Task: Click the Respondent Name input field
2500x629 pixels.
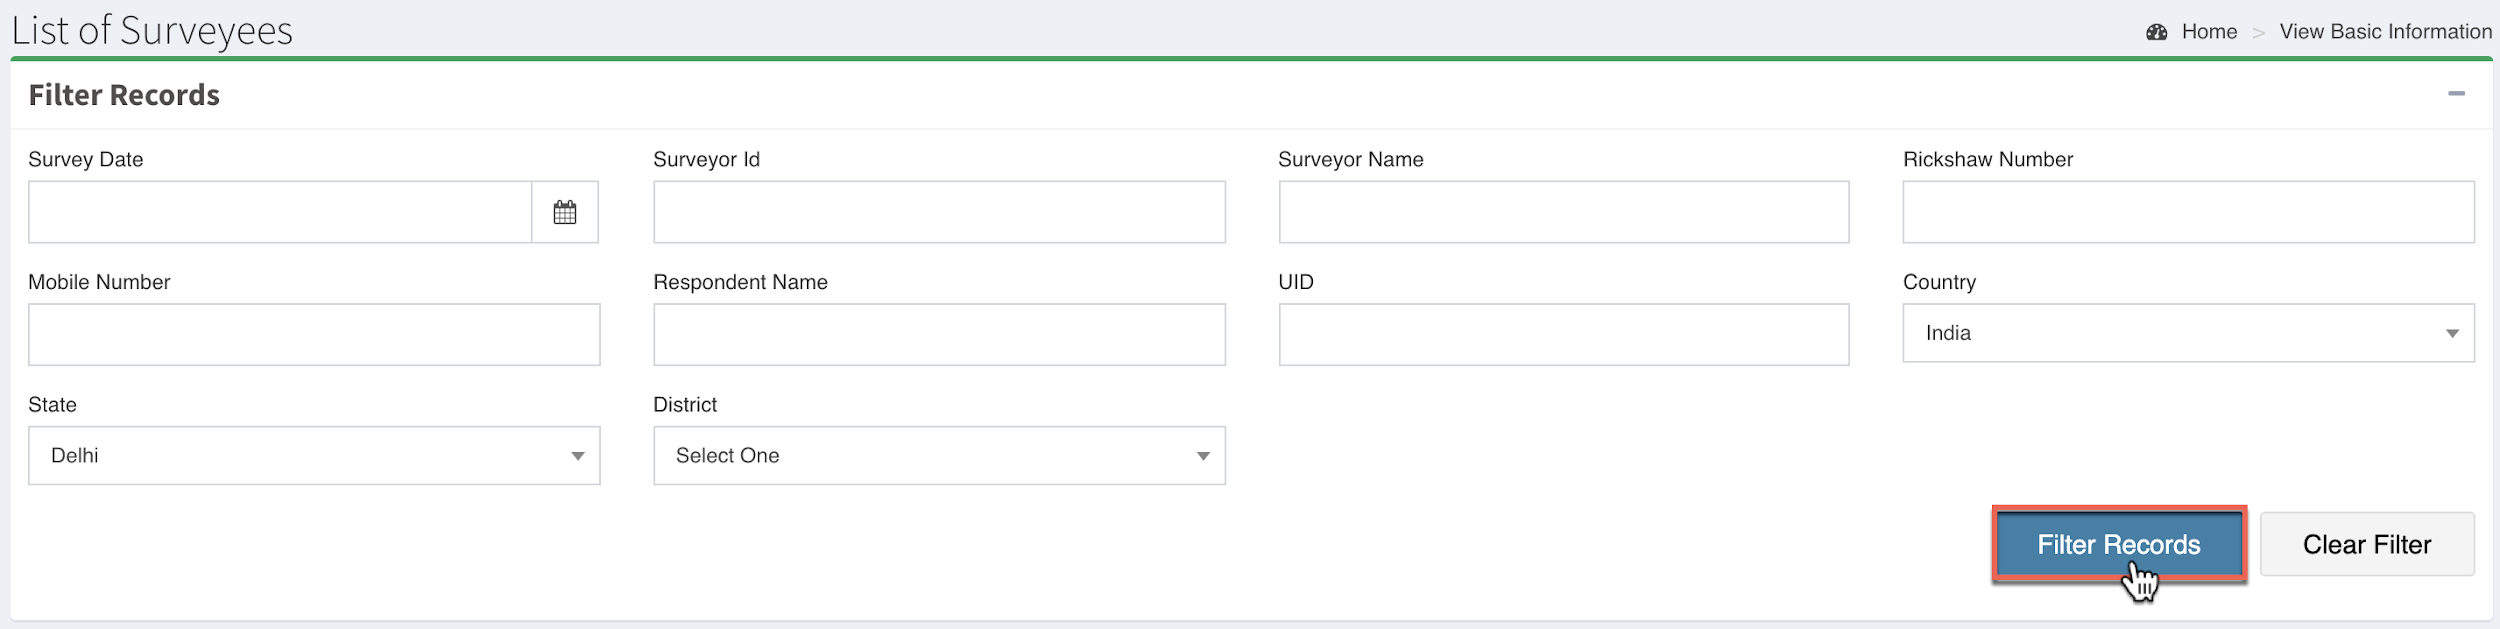Action: pyautogui.click(x=939, y=335)
